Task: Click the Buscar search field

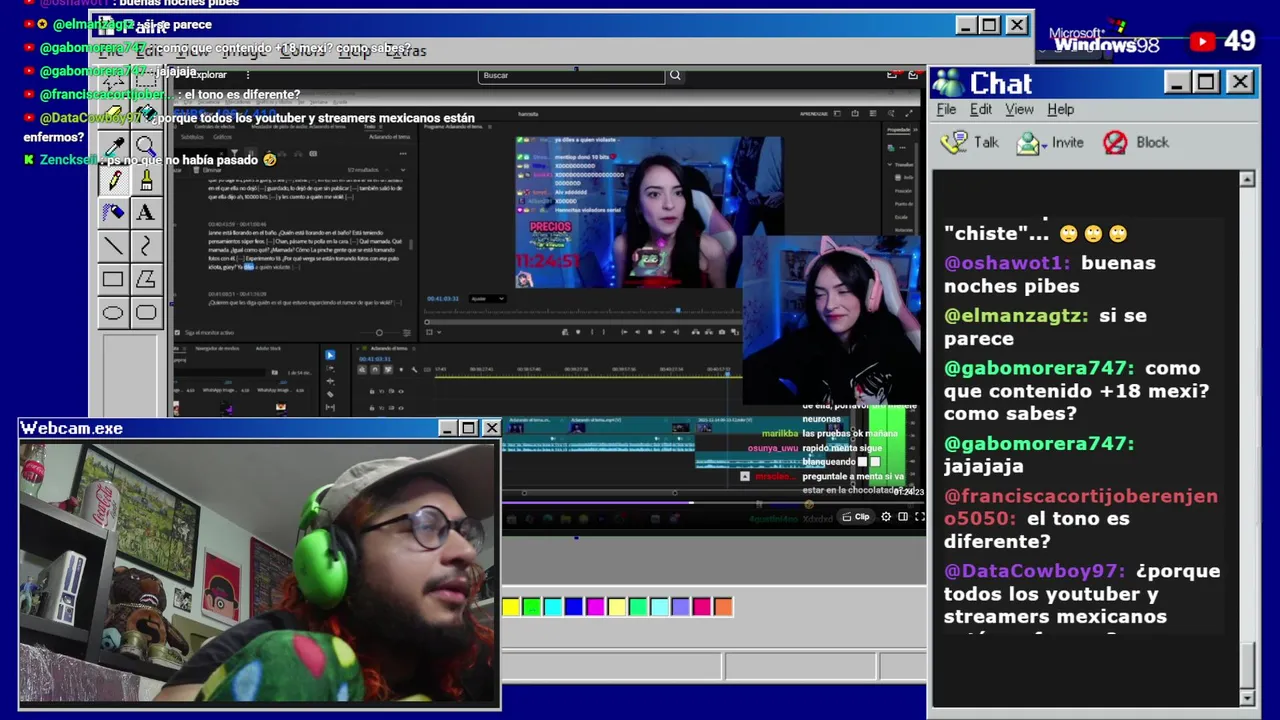Action: point(571,76)
